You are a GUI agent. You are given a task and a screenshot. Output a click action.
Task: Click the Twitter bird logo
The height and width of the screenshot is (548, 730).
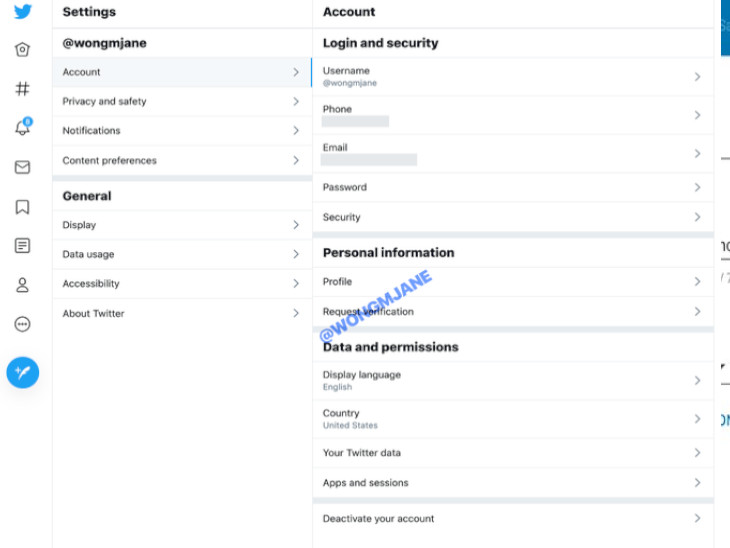coord(23,12)
